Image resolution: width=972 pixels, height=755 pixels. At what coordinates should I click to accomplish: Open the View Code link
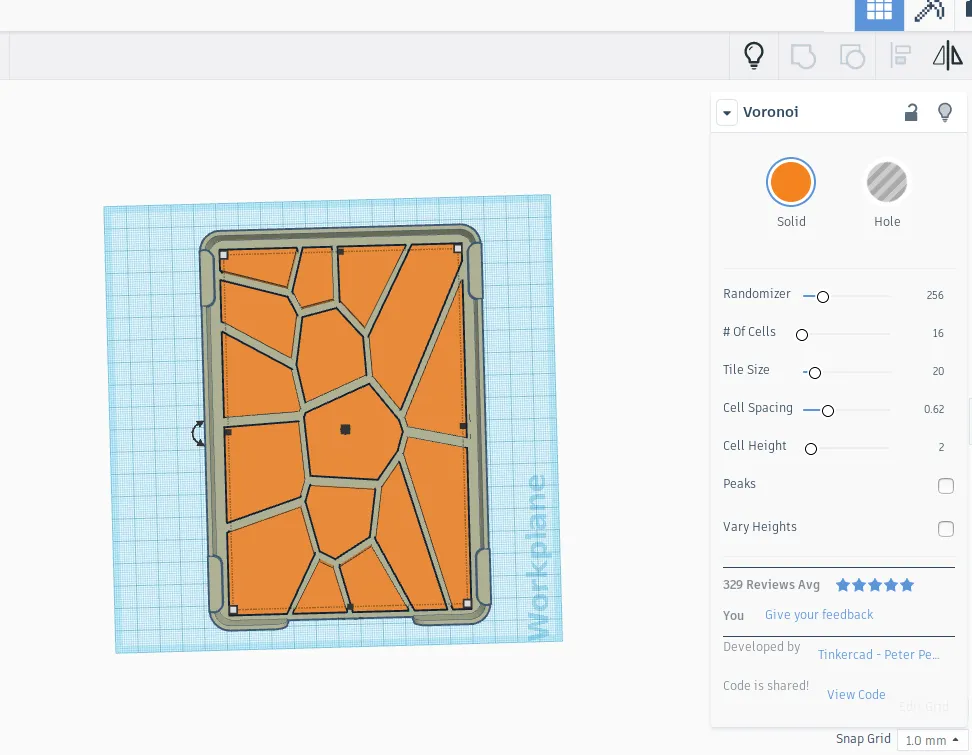click(x=856, y=694)
